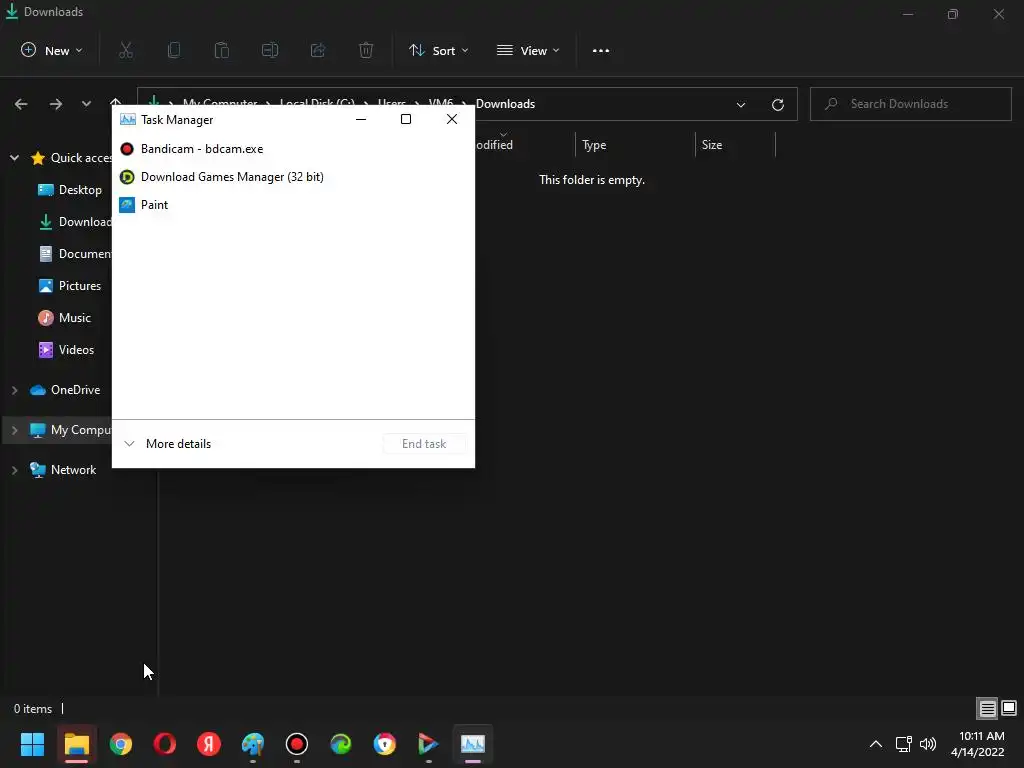The height and width of the screenshot is (768, 1024).
Task: Expand the OneDrive tree node
Action: [x=14, y=390]
